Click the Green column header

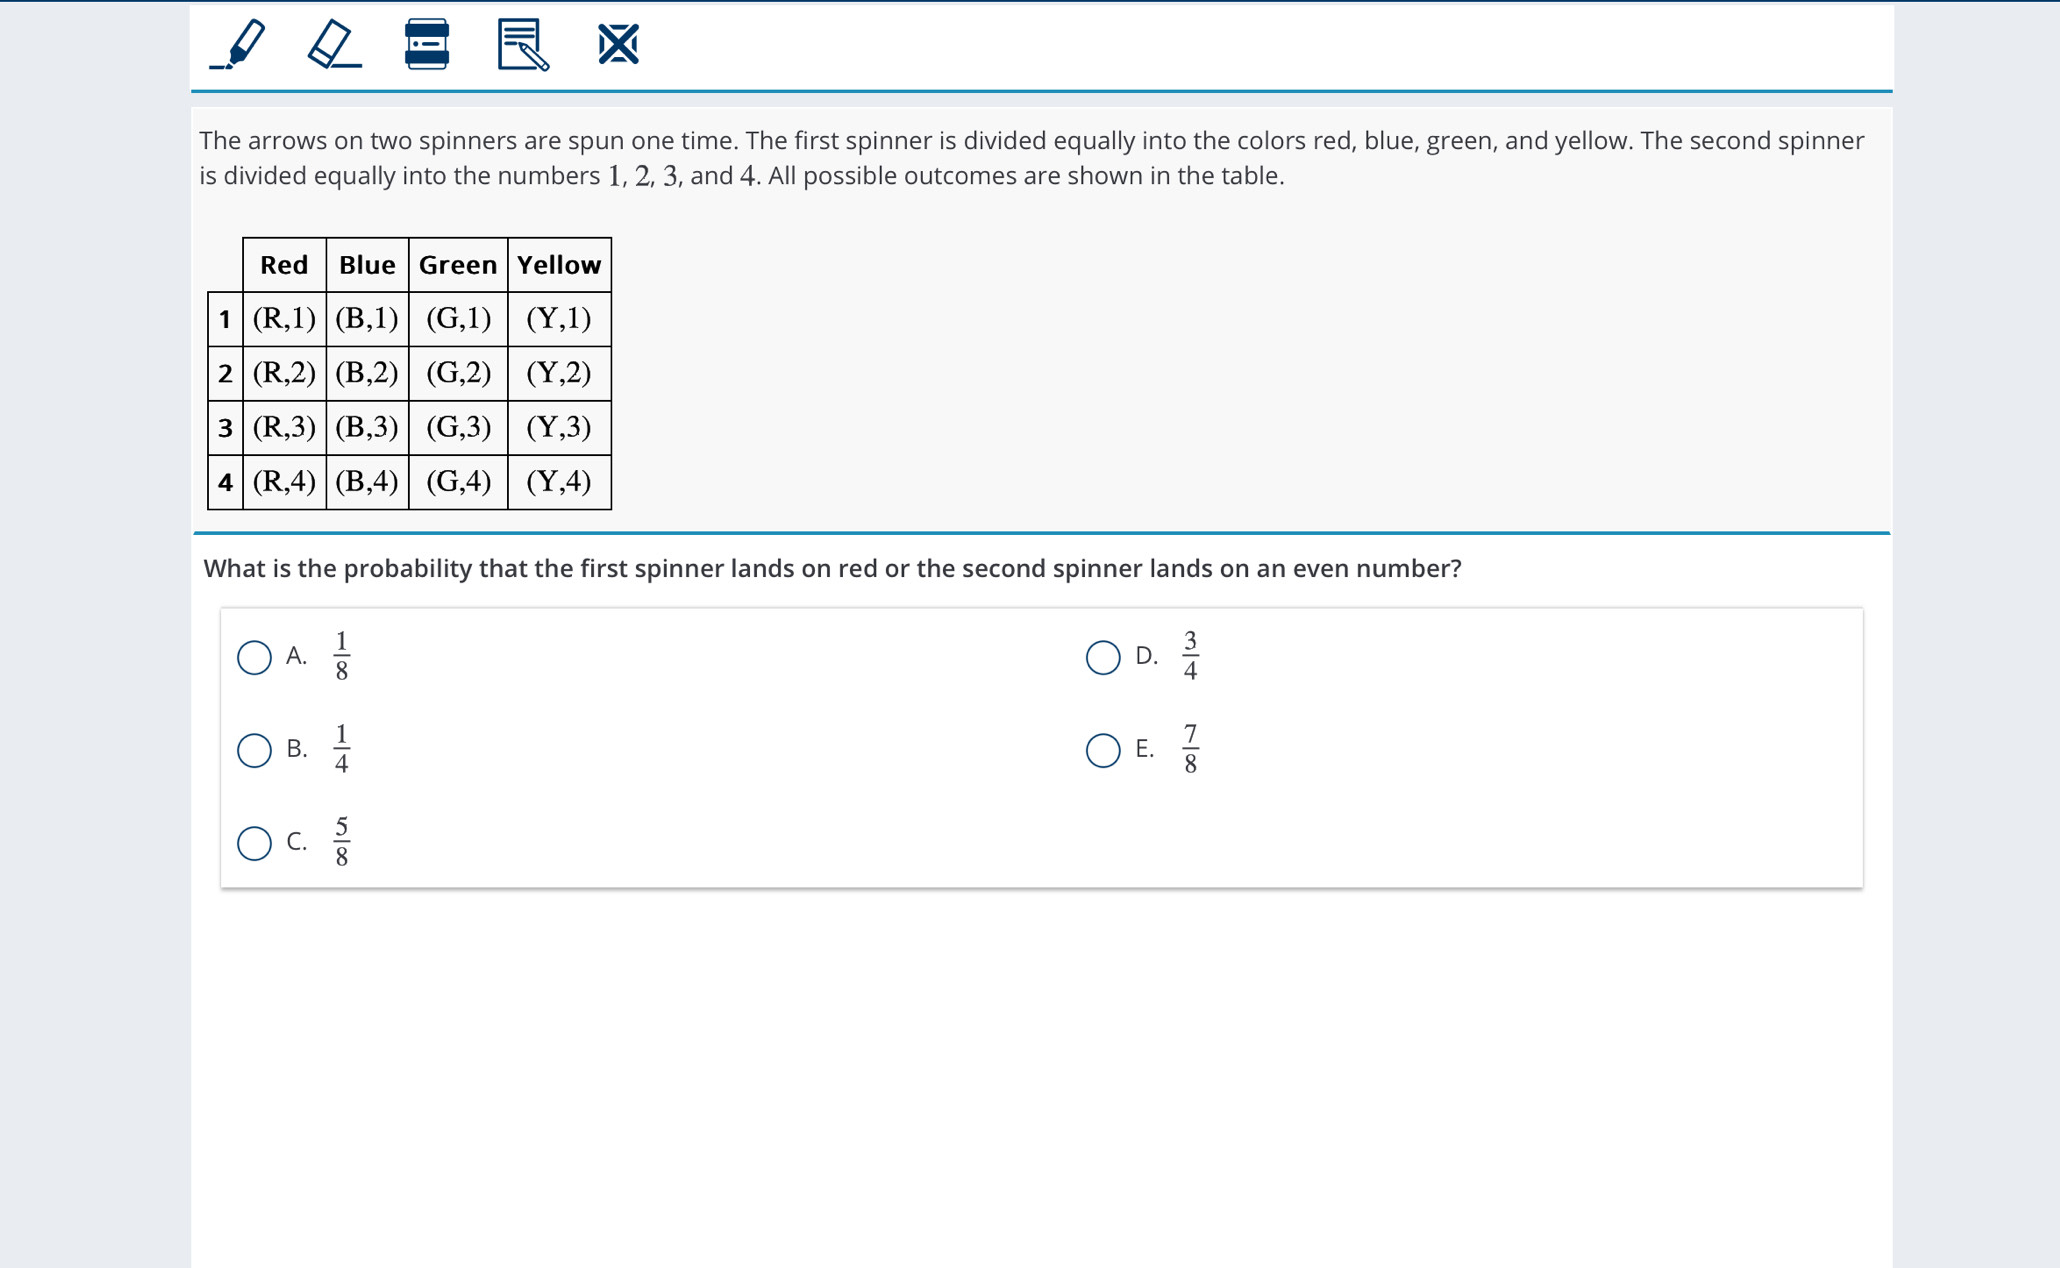point(458,265)
